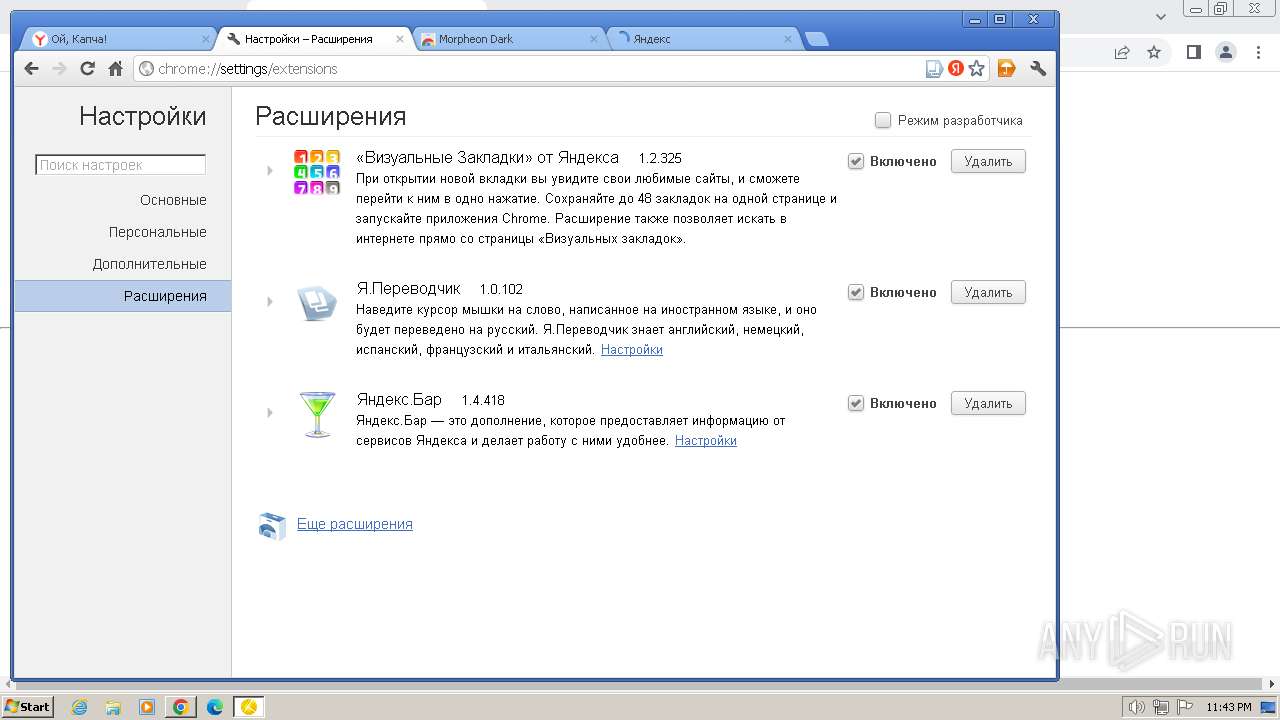This screenshot has width=1280, height=720.
Task: Open 'Персональные' settings section
Action: [x=158, y=232]
